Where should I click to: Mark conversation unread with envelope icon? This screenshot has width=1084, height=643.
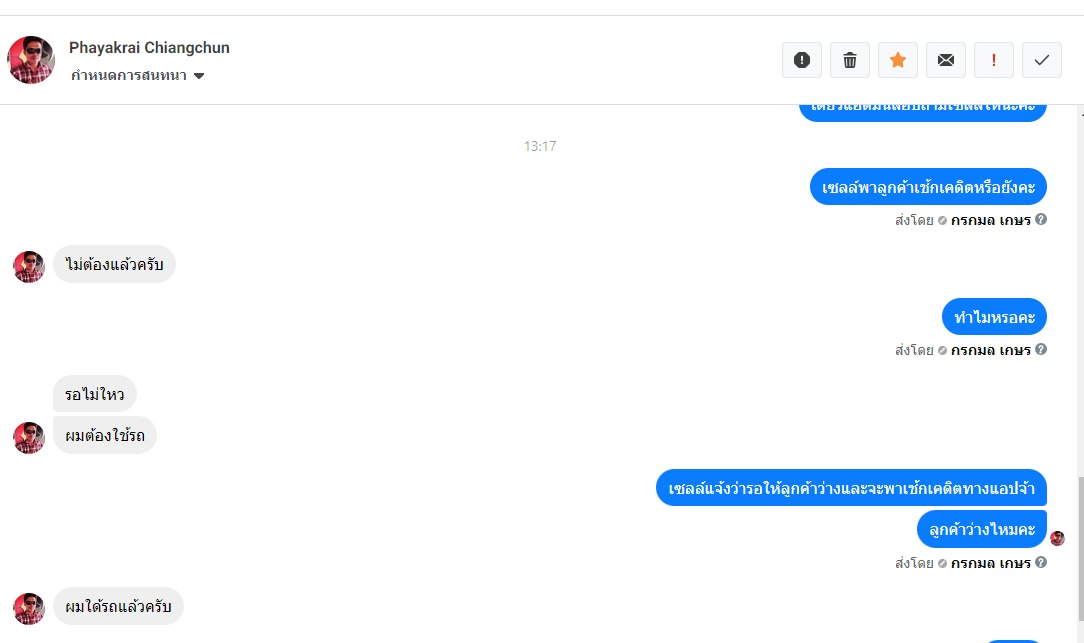[x=946, y=60]
